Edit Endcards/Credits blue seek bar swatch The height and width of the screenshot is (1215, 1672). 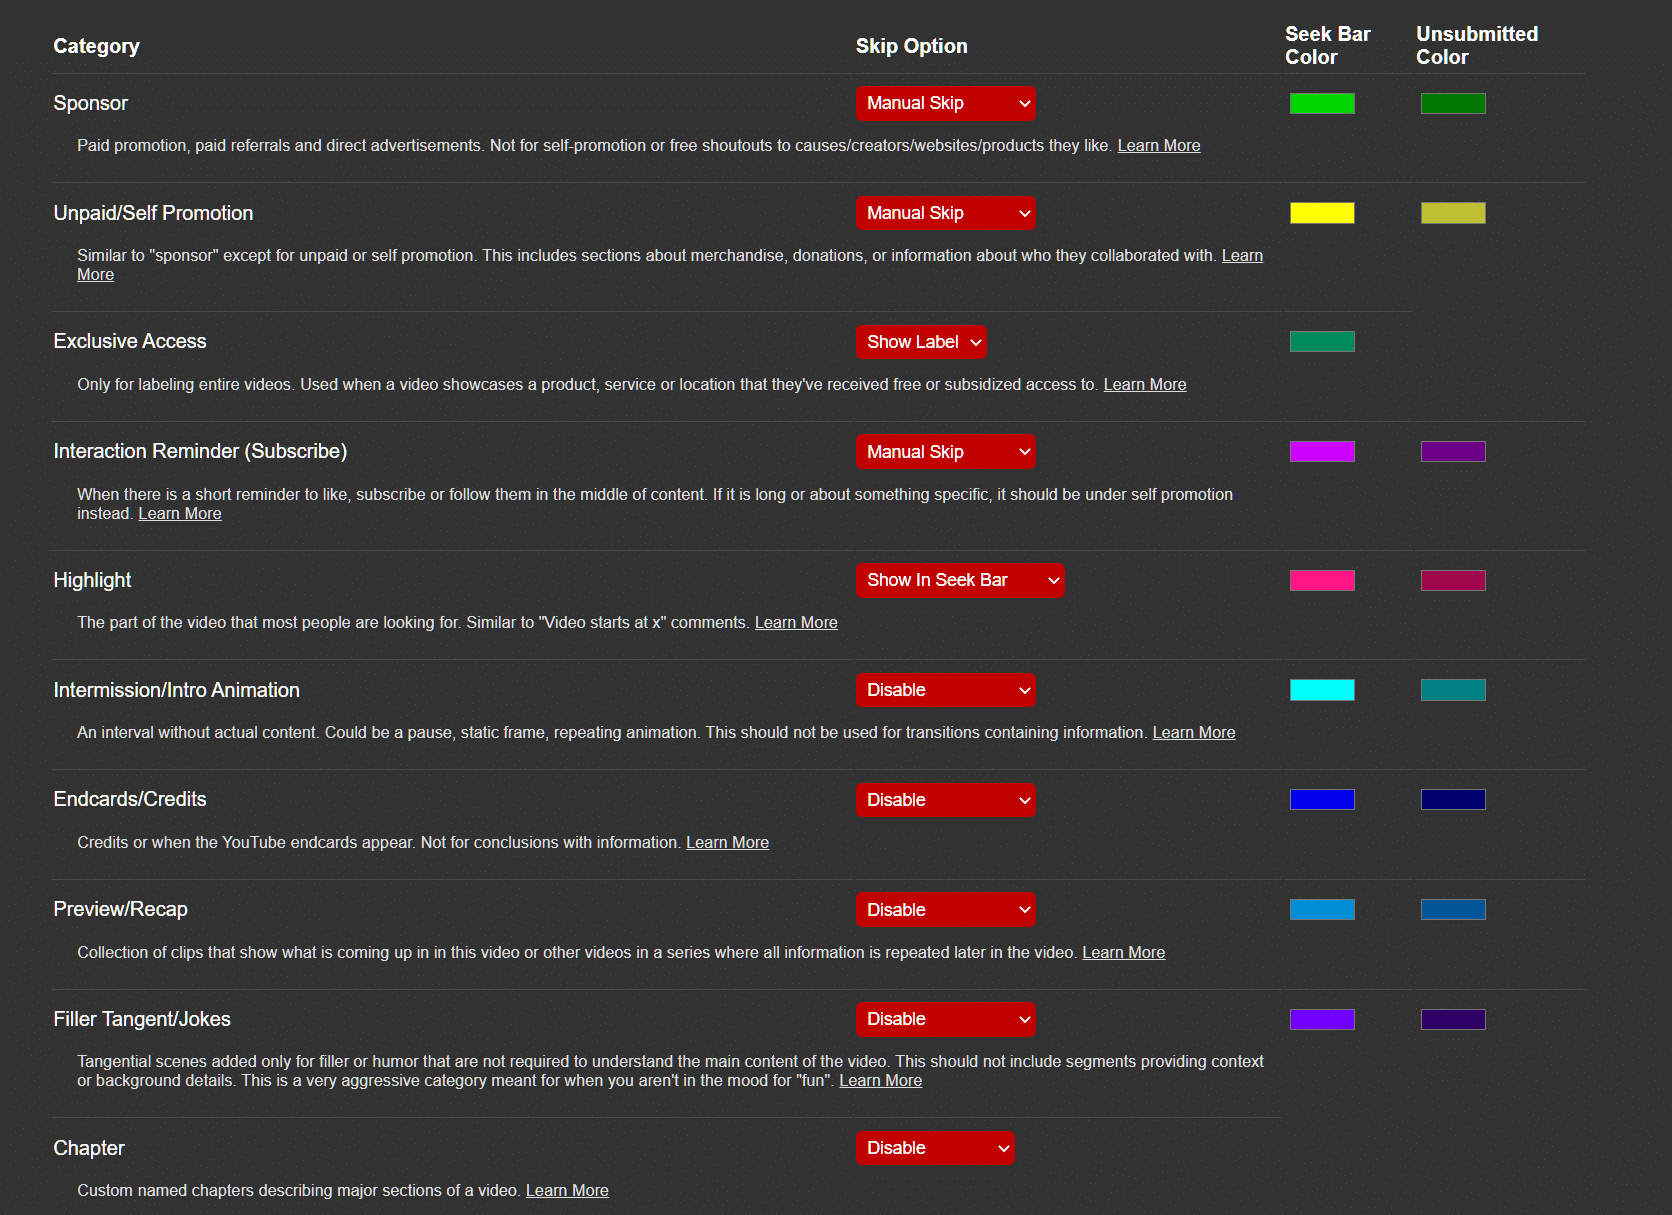click(x=1322, y=800)
